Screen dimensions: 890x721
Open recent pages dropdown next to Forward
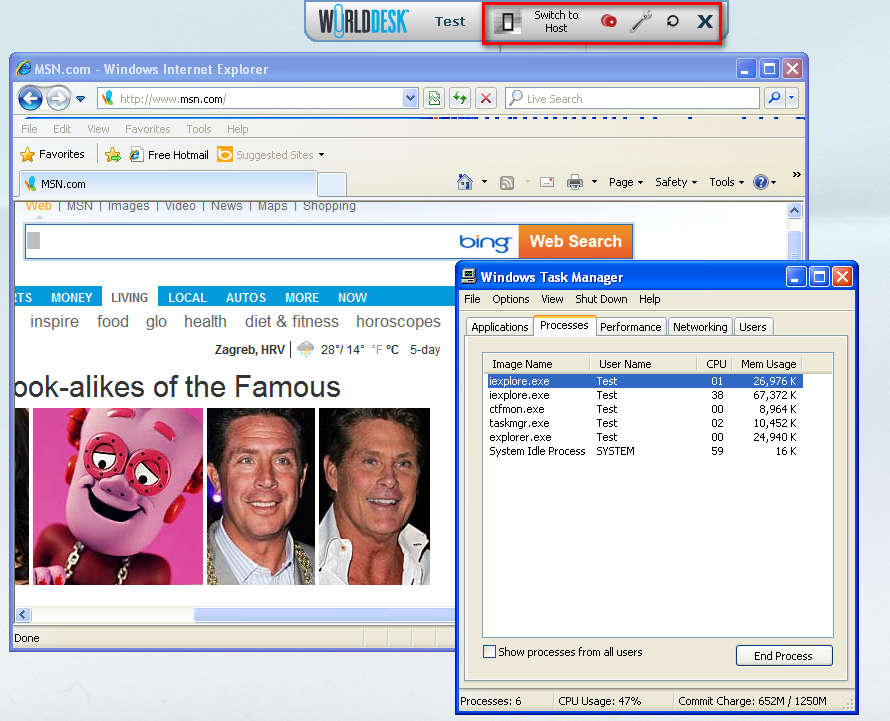coord(81,99)
